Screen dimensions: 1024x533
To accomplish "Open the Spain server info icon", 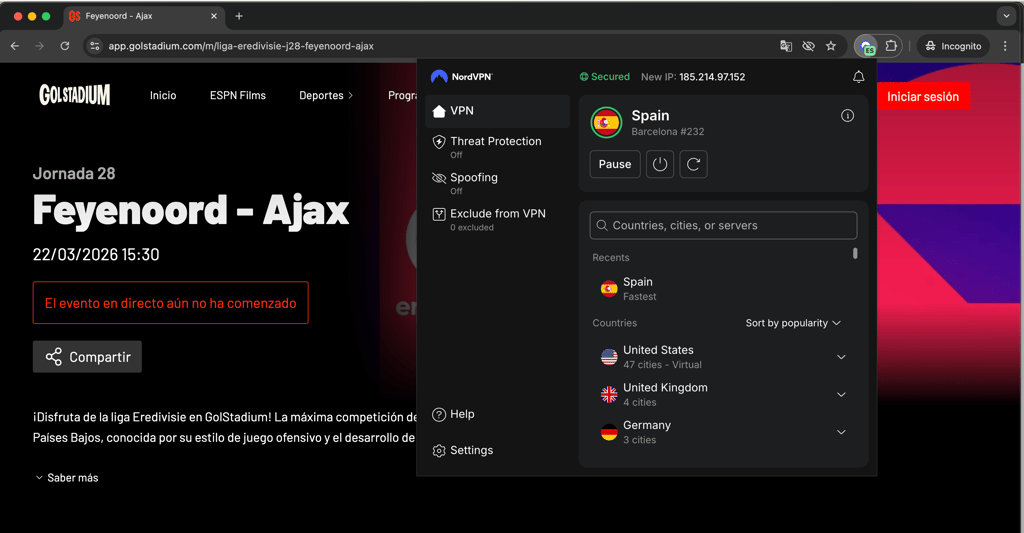I will 847,116.
